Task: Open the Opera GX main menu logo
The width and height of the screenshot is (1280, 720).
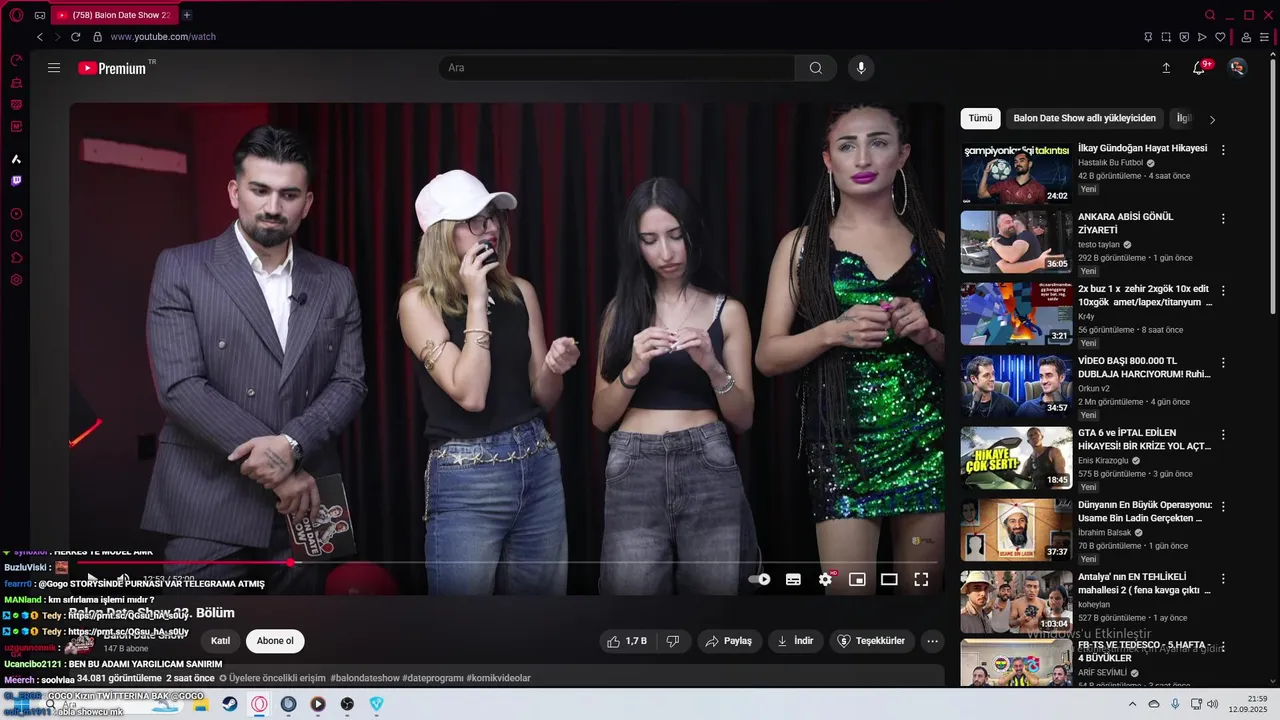Action: point(16,15)
